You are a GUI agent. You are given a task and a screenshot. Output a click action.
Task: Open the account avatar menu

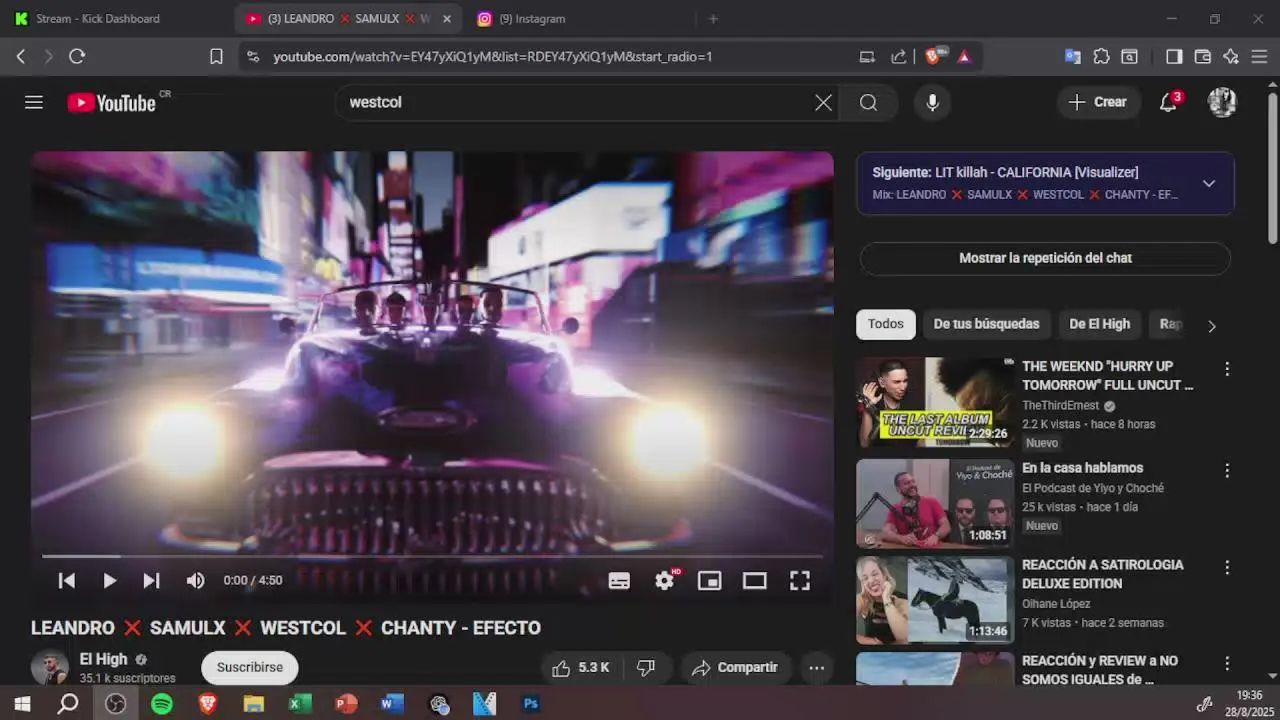(1222, 102)
